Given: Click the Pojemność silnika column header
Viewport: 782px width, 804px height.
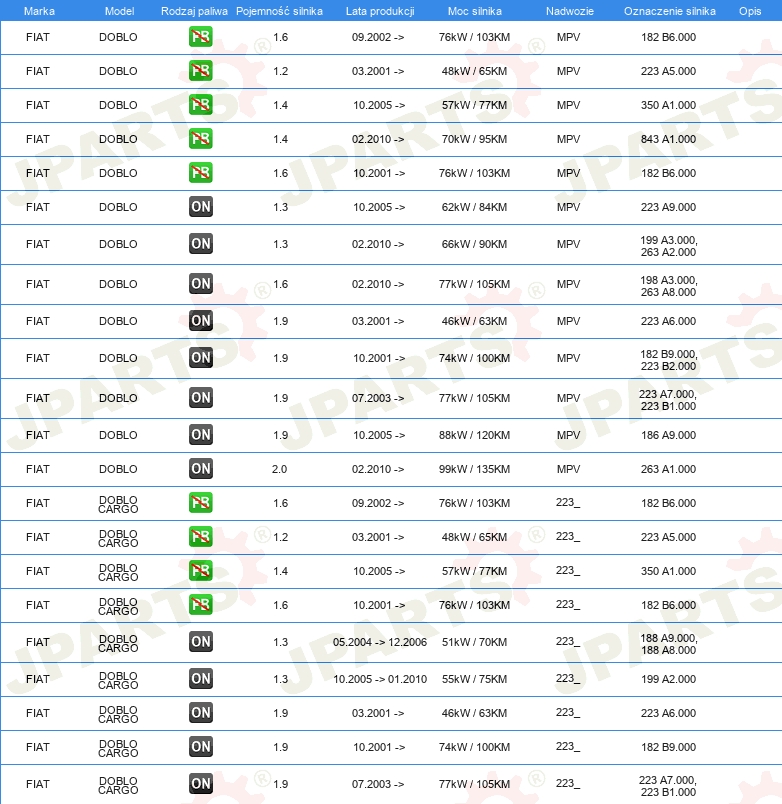Looking at the screenshot, I should point(279,11).
